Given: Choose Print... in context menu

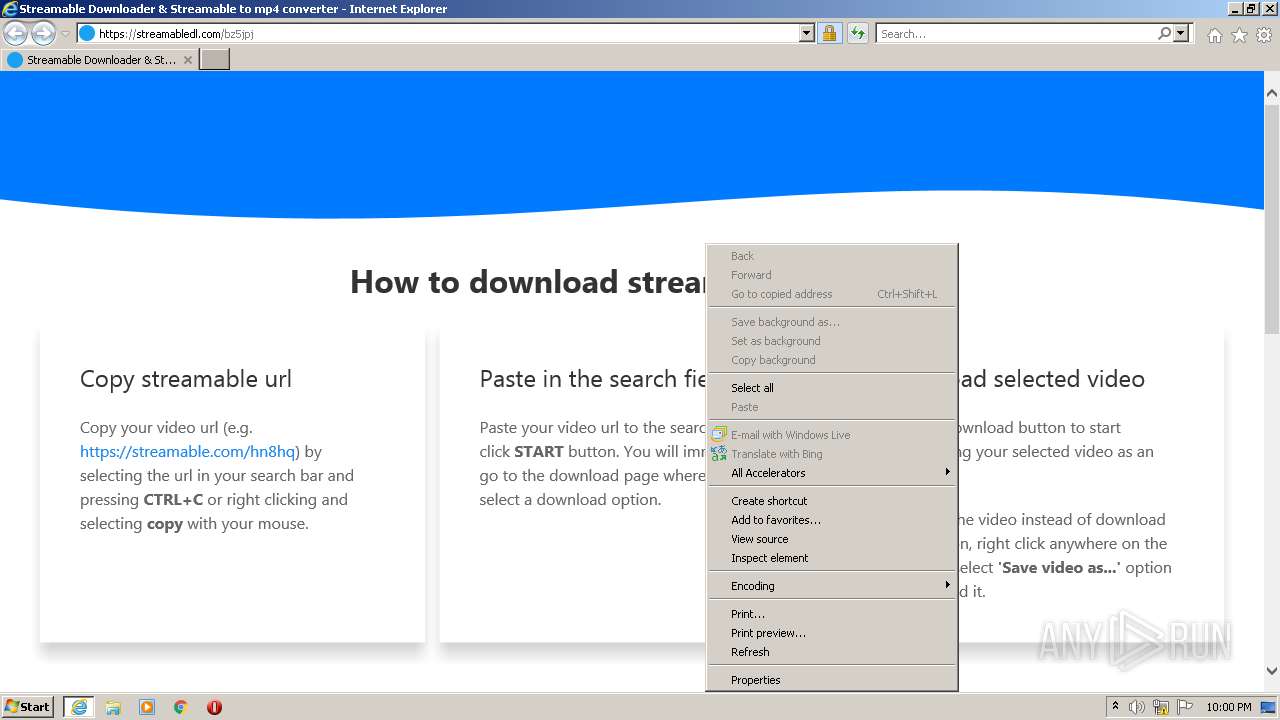Looking at the screenshot, I should pyautogui.click(x=832, y=614).
